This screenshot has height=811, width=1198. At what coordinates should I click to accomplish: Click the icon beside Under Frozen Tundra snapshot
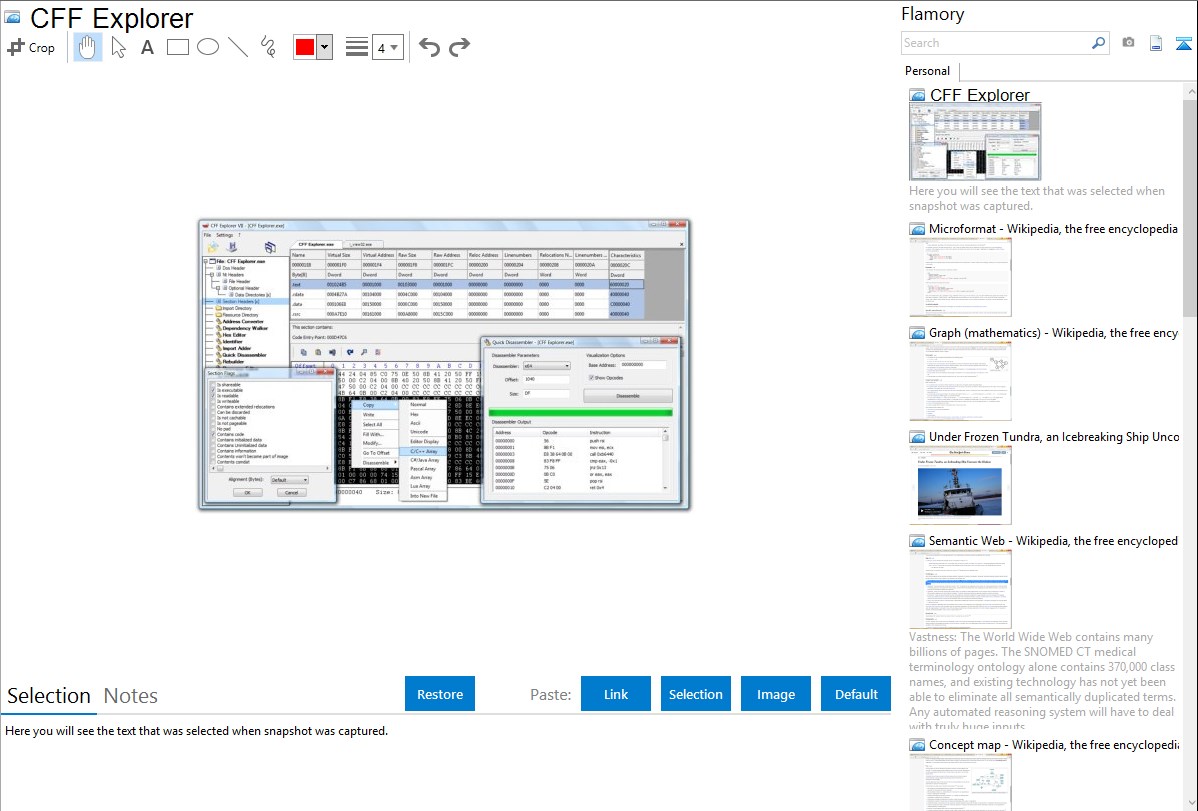(917, 436)
